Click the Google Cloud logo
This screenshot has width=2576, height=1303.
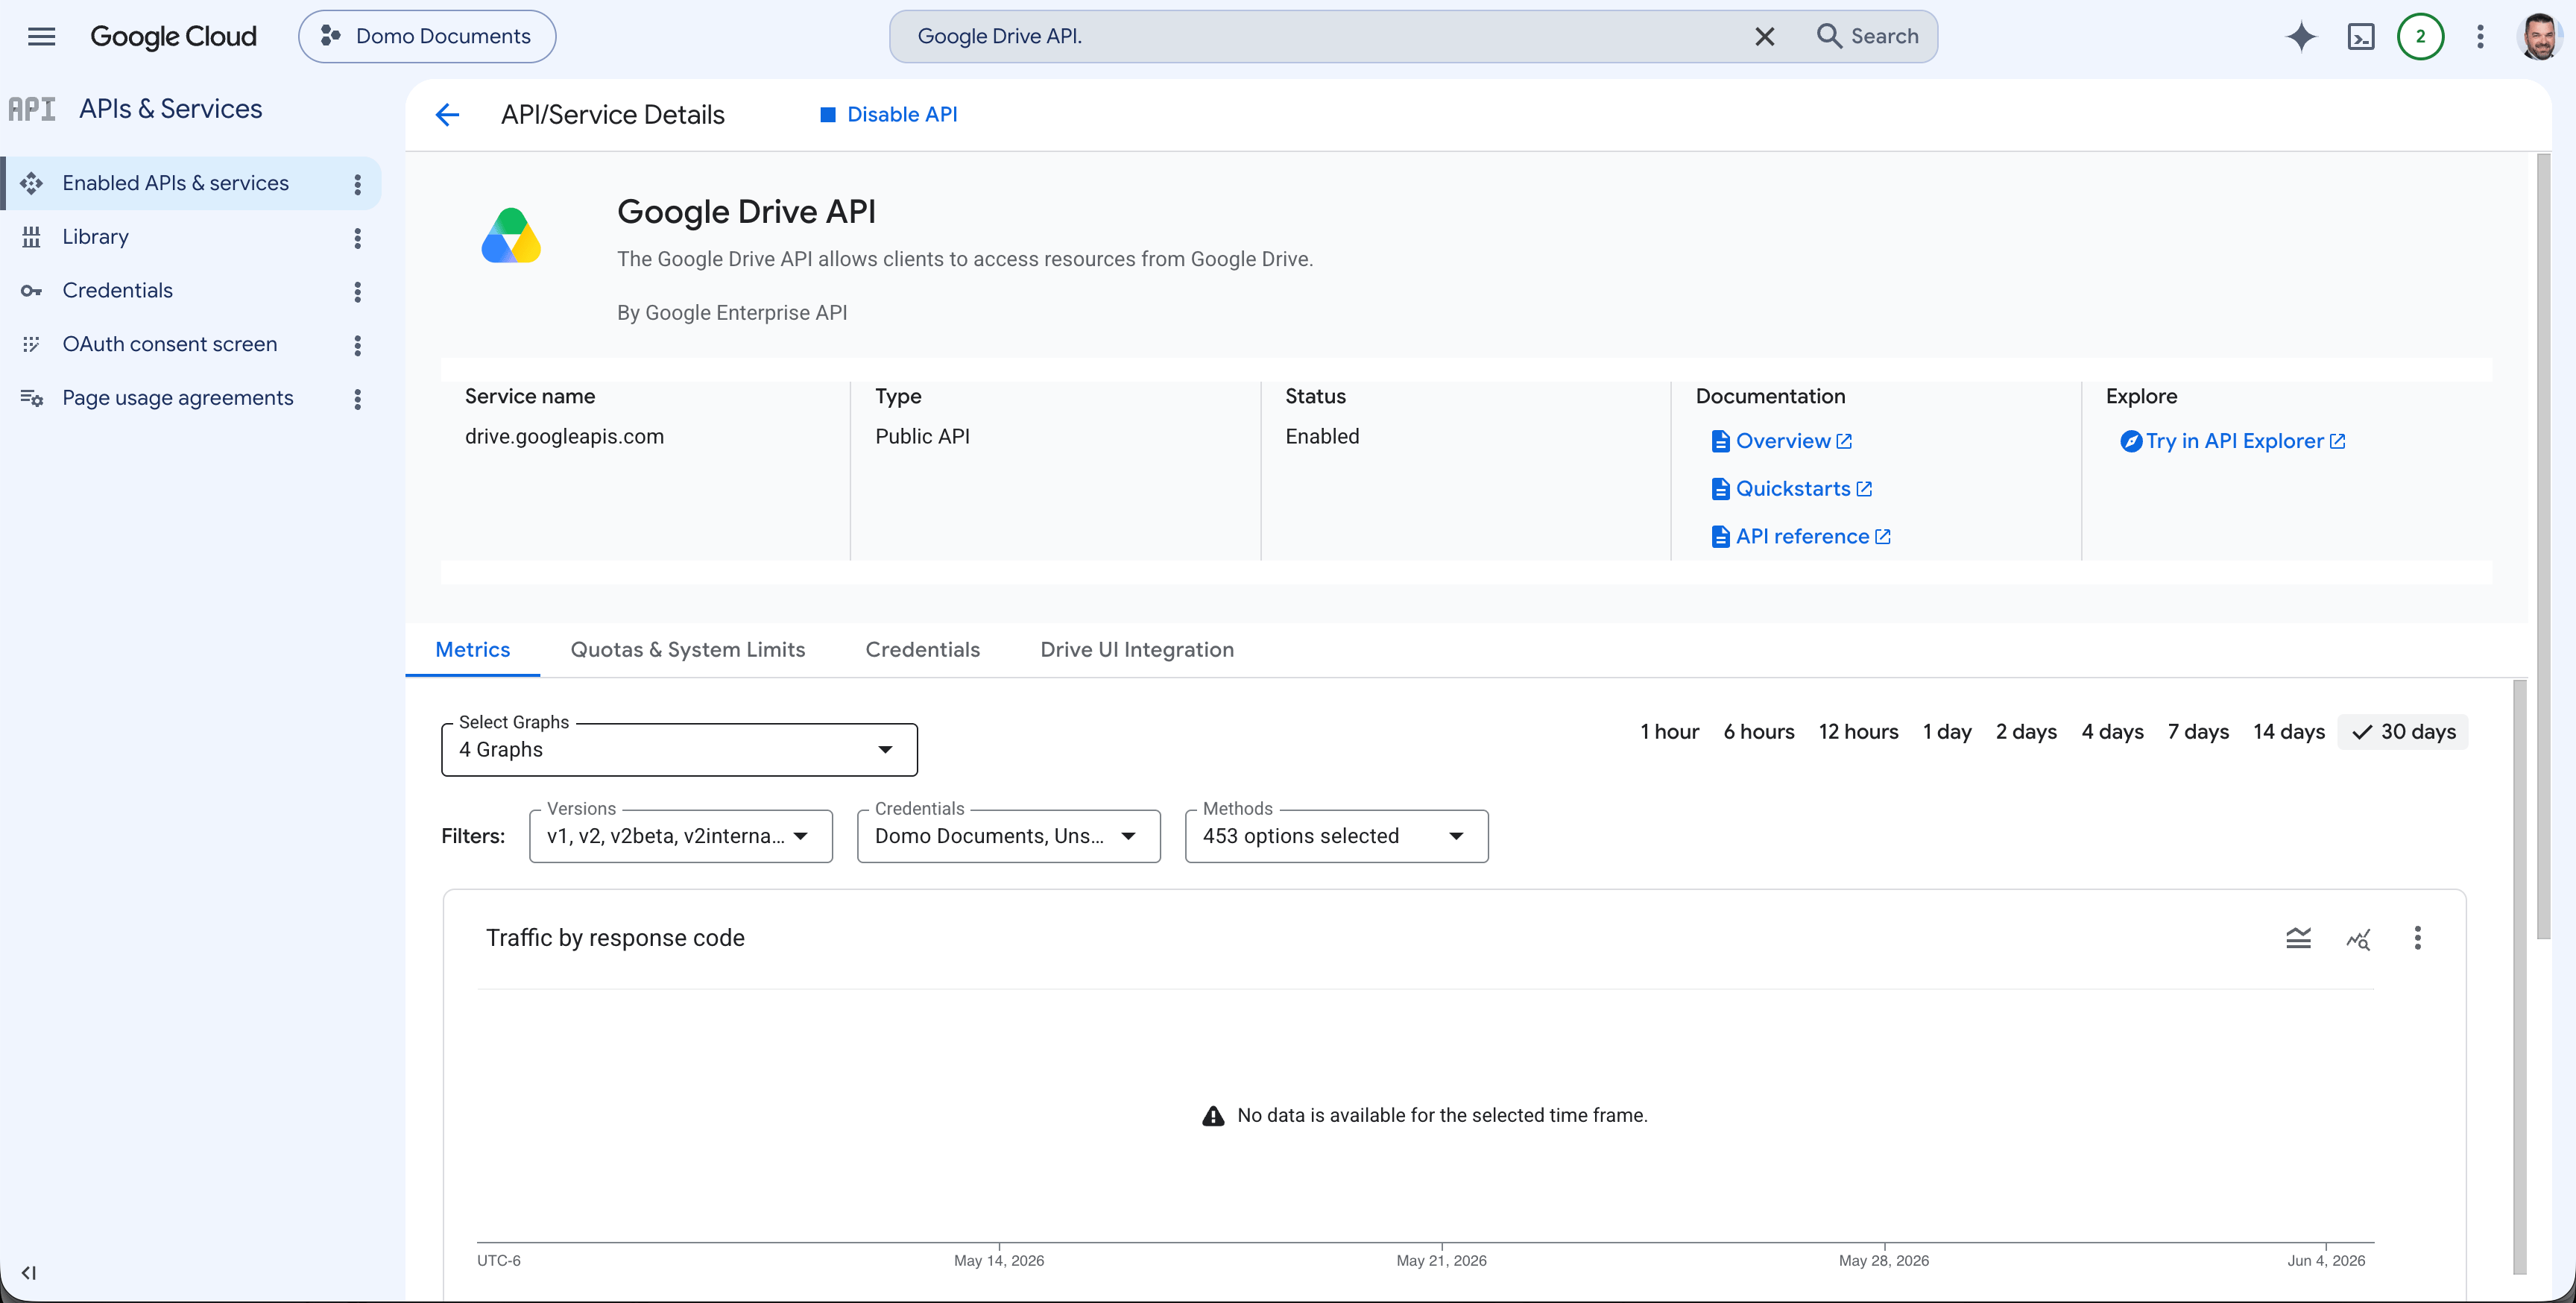(173, 37)
